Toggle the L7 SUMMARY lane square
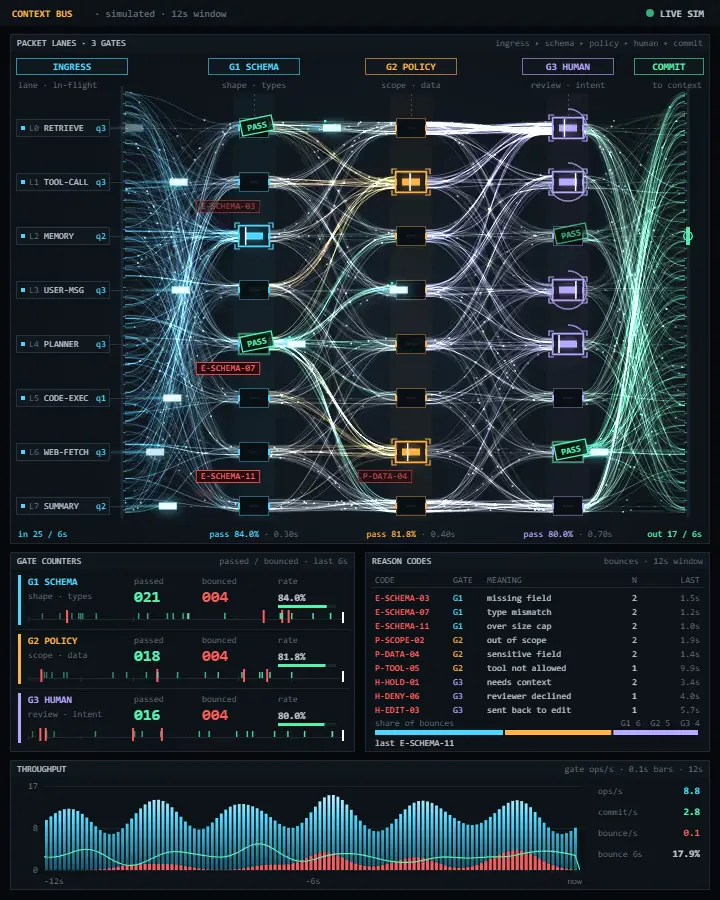The image size is (720, 900). click(23, 506)
